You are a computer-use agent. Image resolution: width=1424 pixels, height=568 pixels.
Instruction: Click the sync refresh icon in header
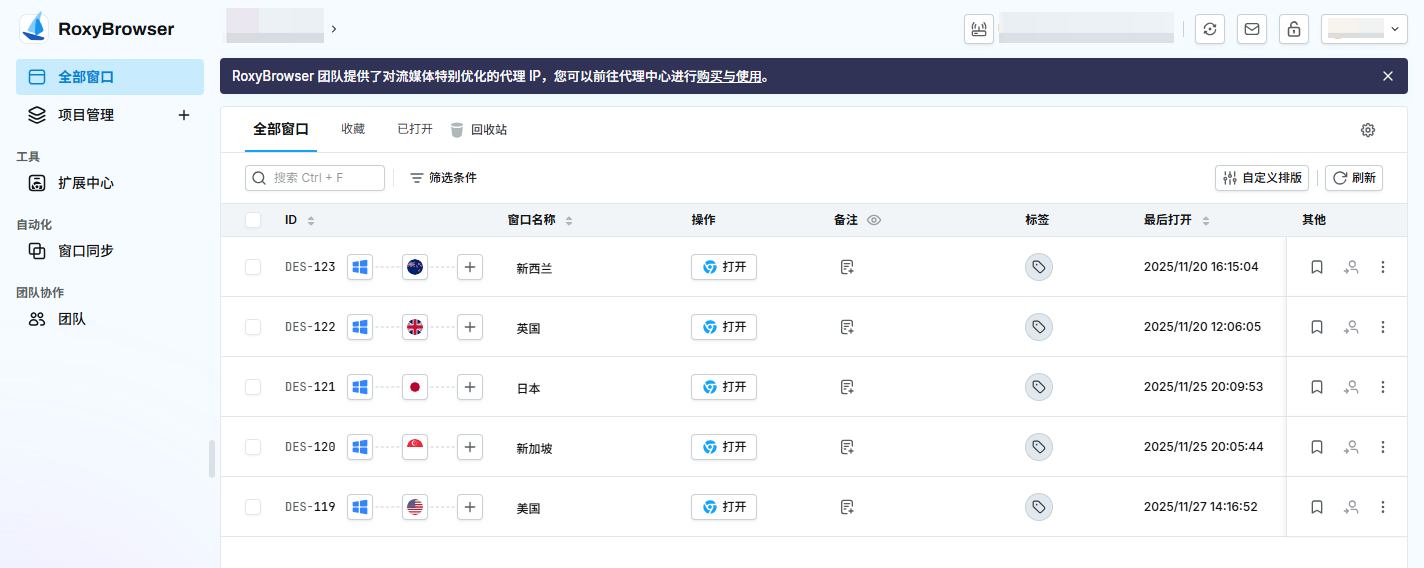[x=1210, y=29]
